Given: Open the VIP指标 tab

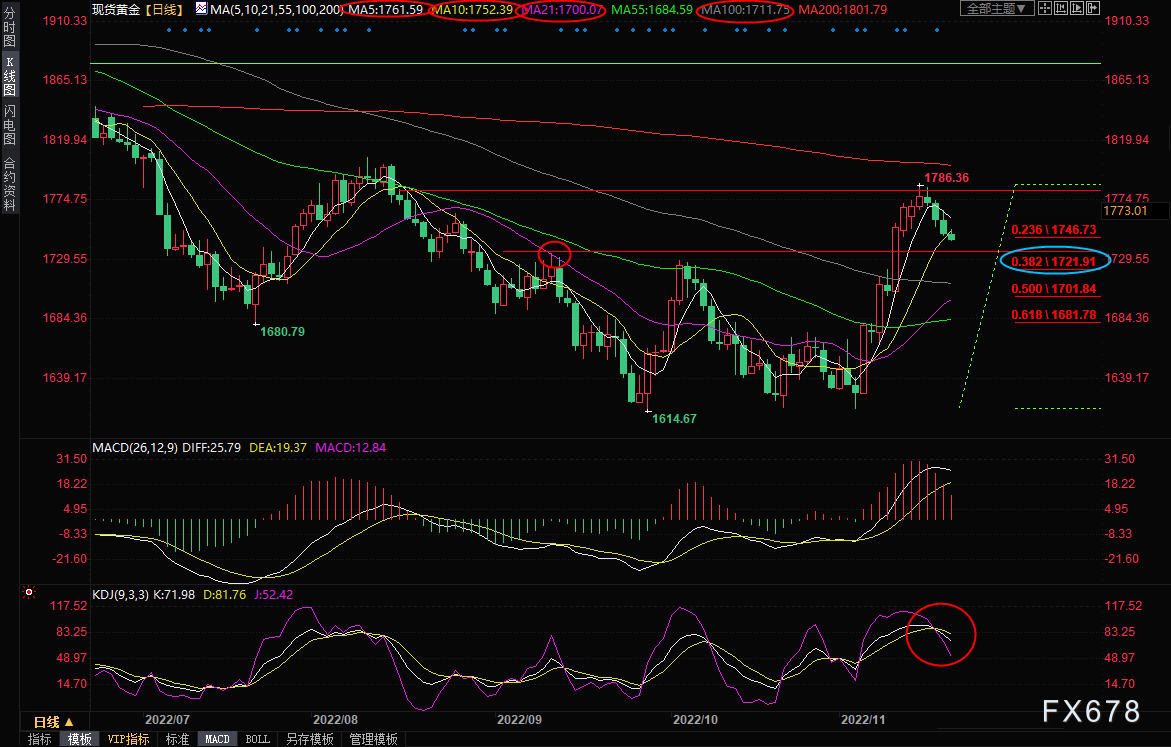Looking at the screenshot, I should point(128,739).
